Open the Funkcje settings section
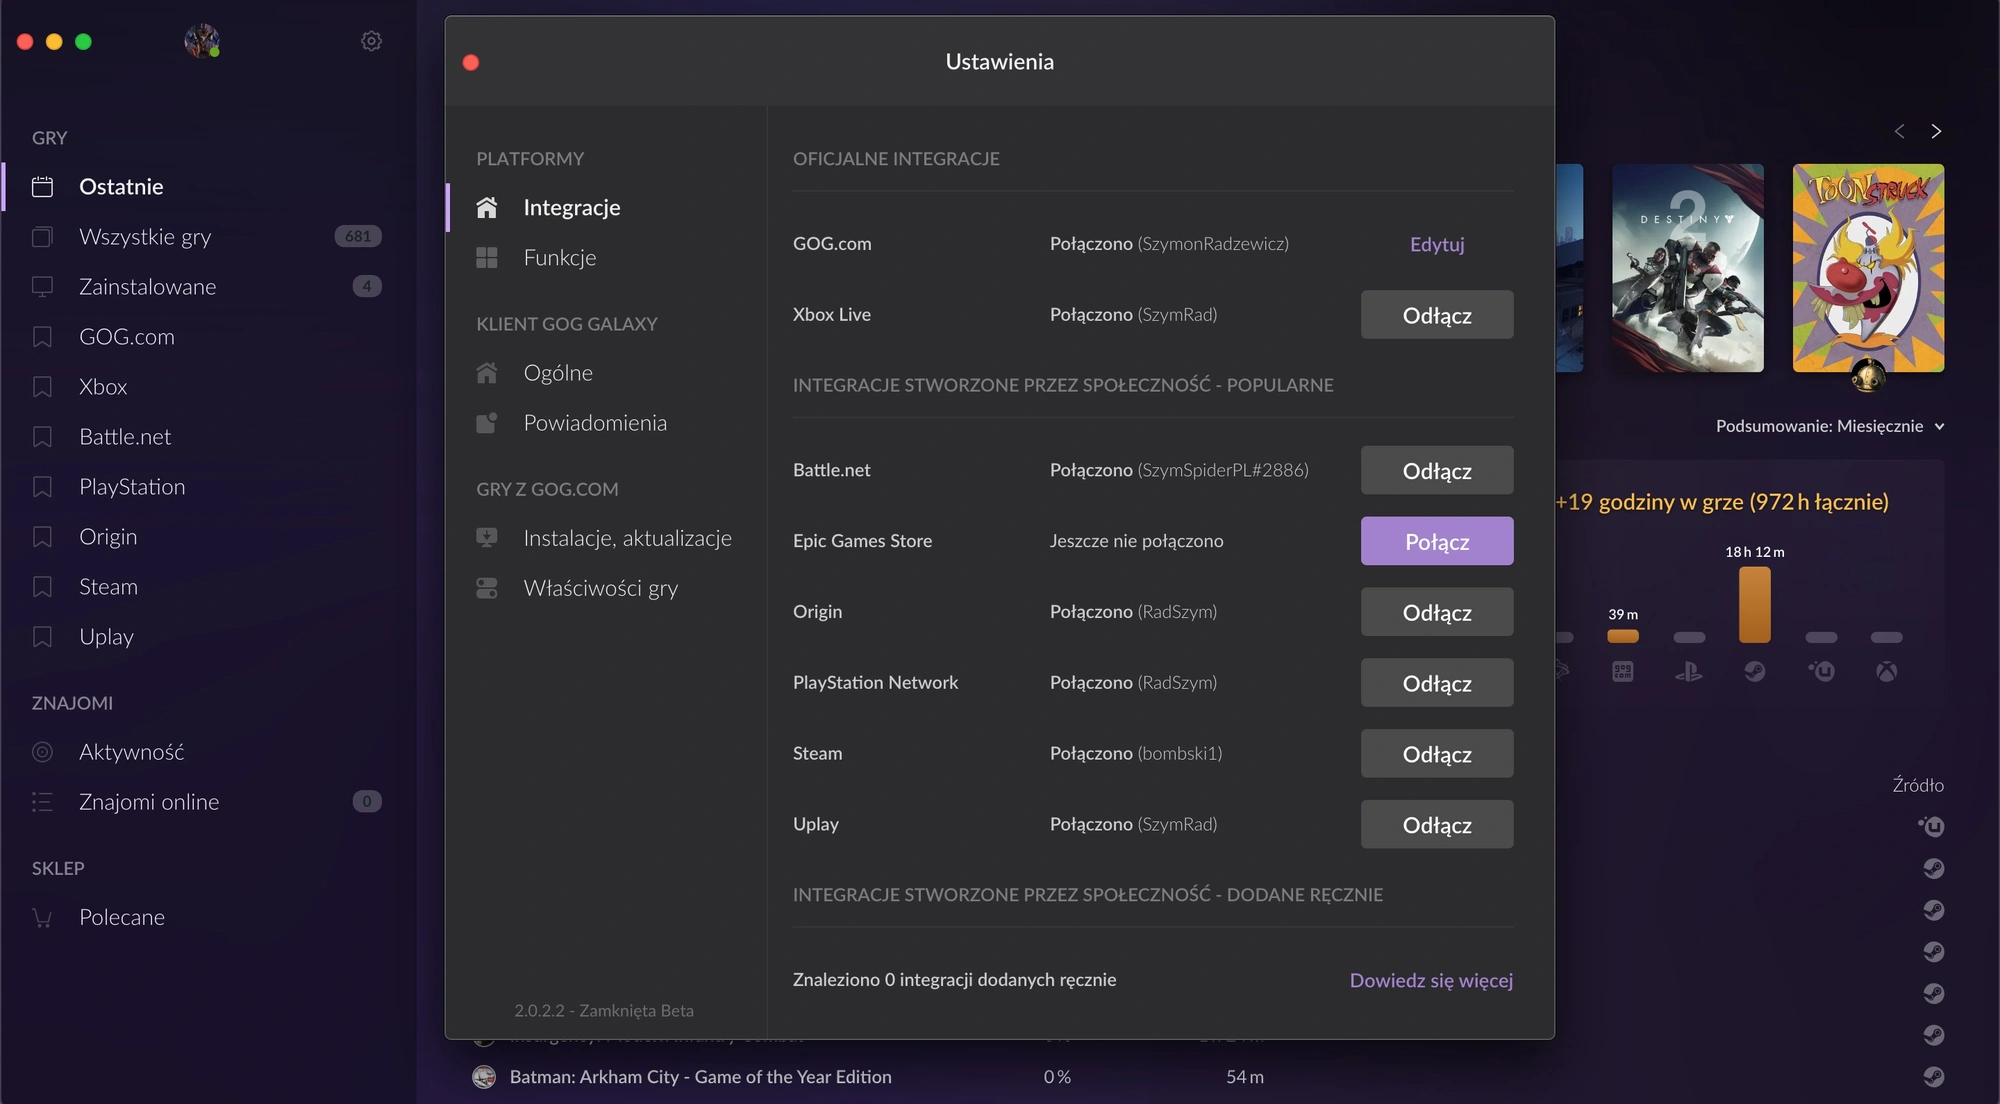Screen dimensions: 2000x1104 pyautogui.click(x=559, y=258)
